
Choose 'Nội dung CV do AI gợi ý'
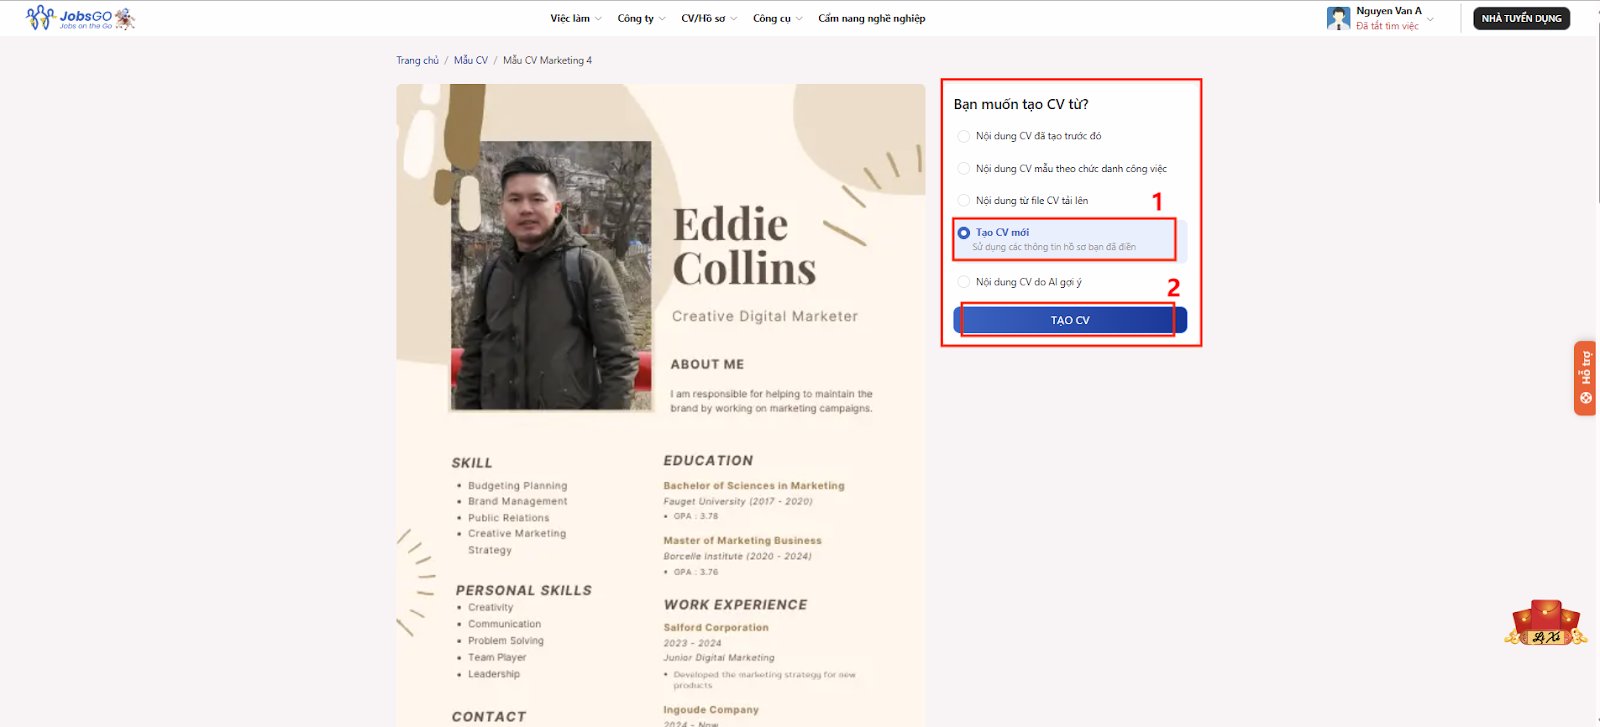pyautogui.click(x=964, y=282)
